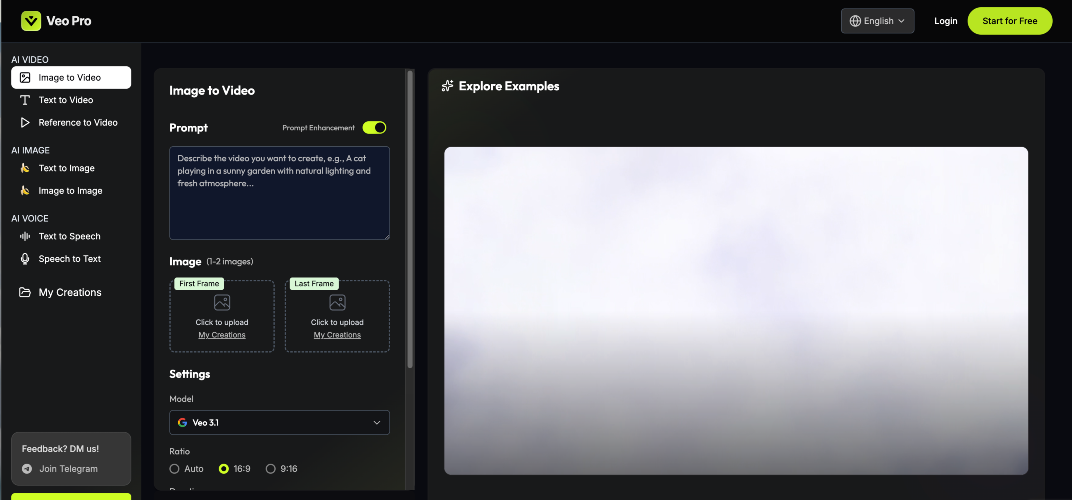Click the Reference to Video play icon
The height and width of the screenshot is (500, 1072).
pos(25,122)
